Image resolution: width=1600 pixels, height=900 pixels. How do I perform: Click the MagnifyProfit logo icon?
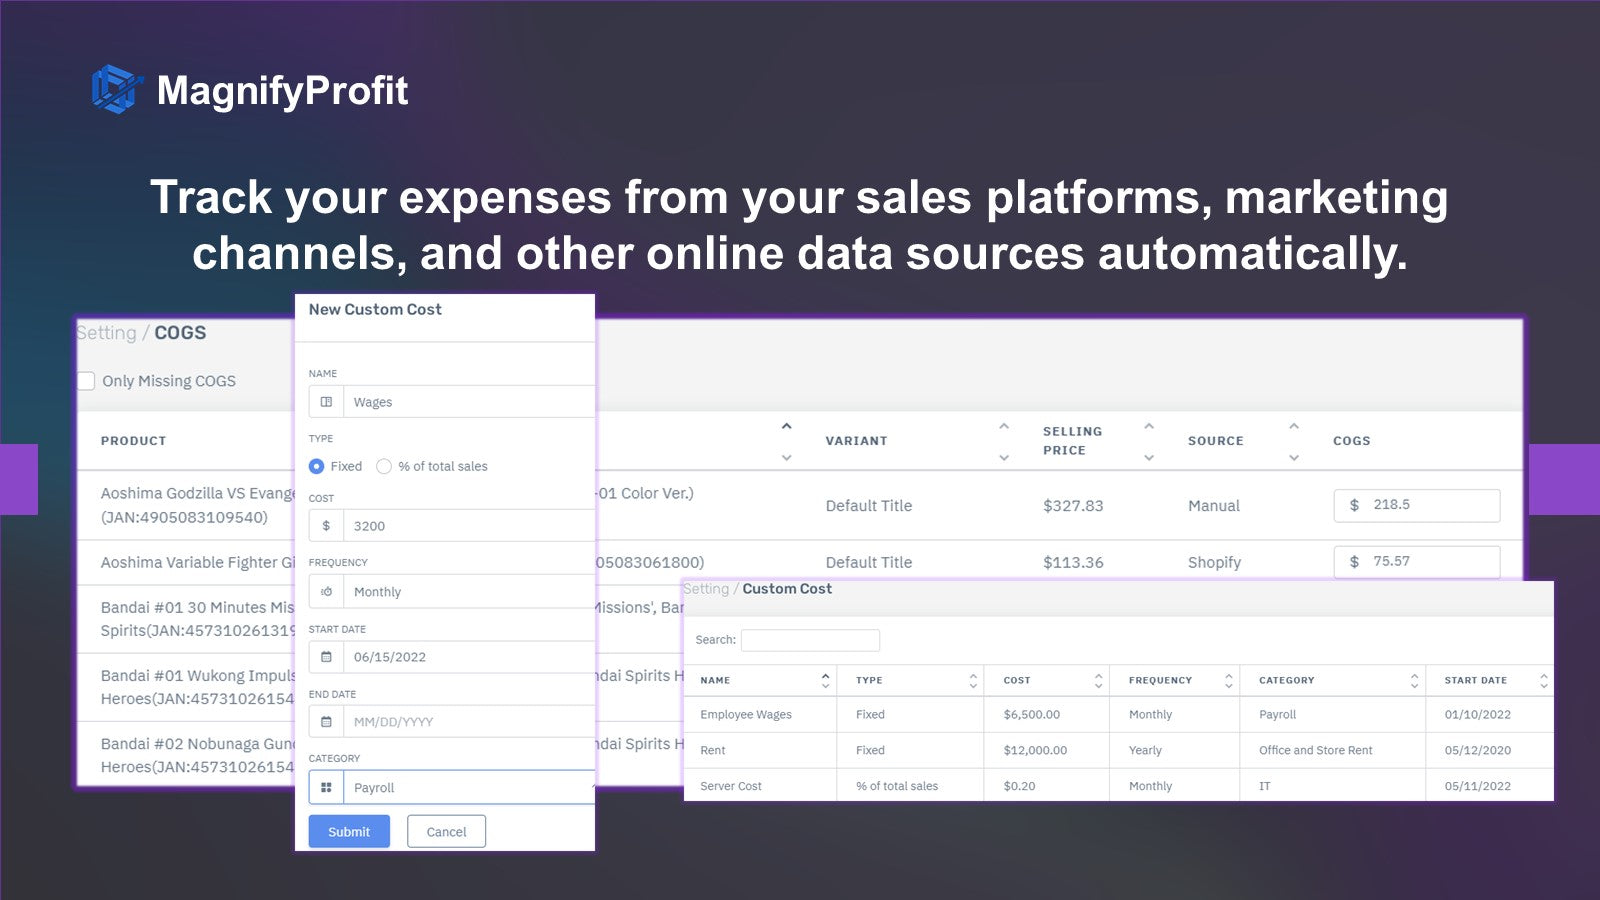pos(117,90)
